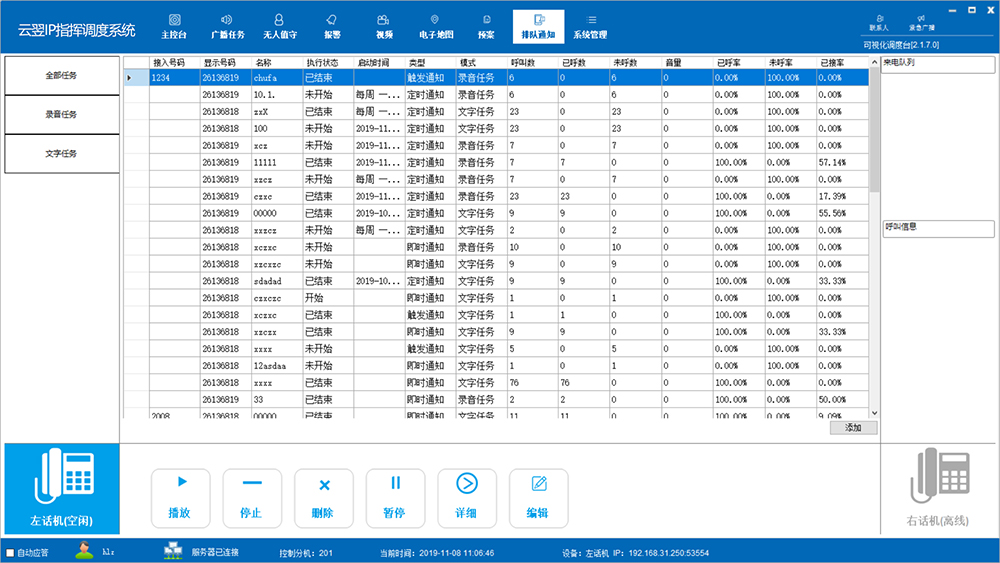
Task: Click the 停止 stop button
Action: [252, 499]
